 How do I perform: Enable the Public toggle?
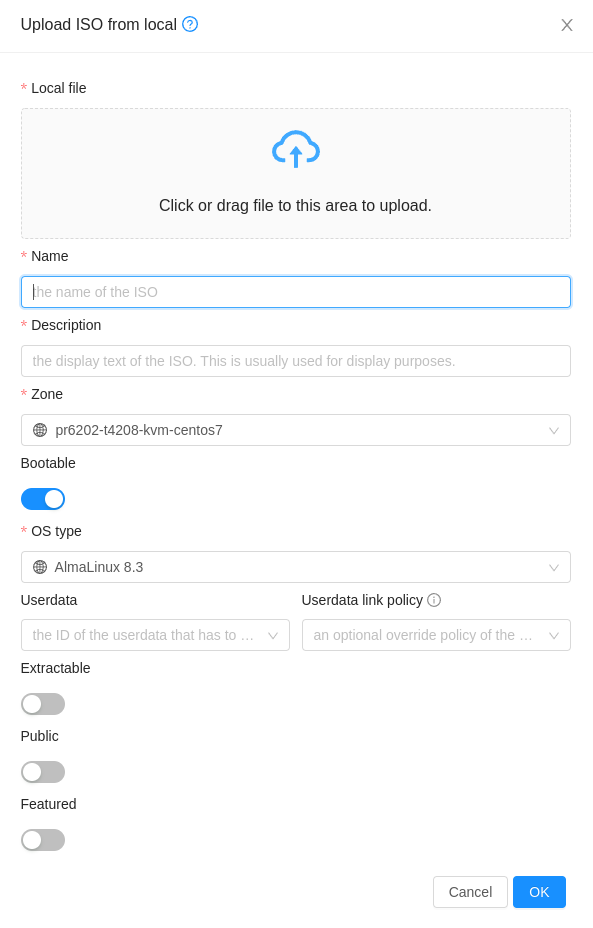pyautogui.click(x=43, y=771)
